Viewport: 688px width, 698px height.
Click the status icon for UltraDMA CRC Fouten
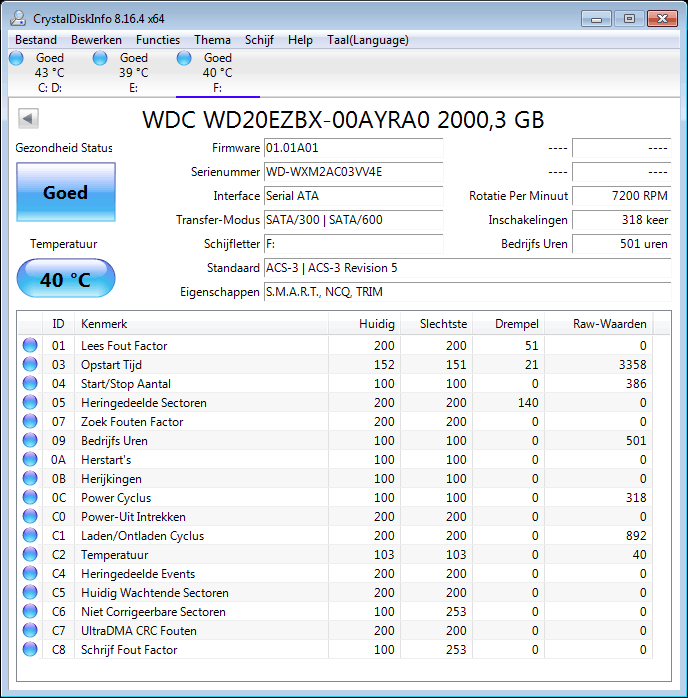[x=30, y=630]
